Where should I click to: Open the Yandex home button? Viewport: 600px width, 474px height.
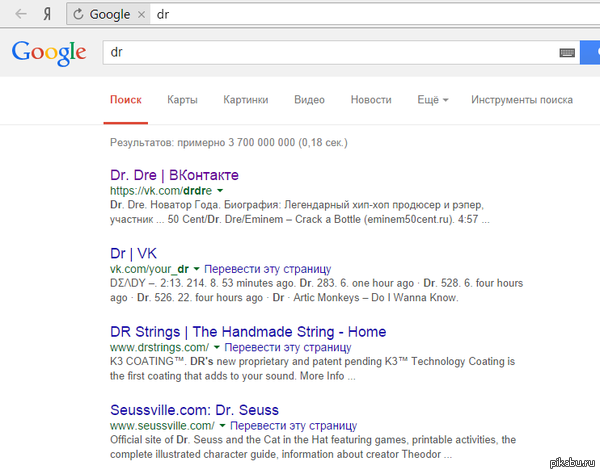click(46, 15)
